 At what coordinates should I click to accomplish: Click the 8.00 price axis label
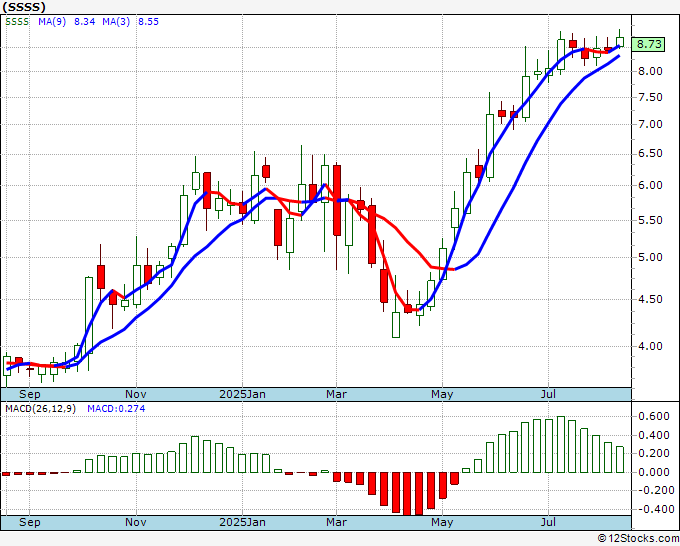pos(650,72)
